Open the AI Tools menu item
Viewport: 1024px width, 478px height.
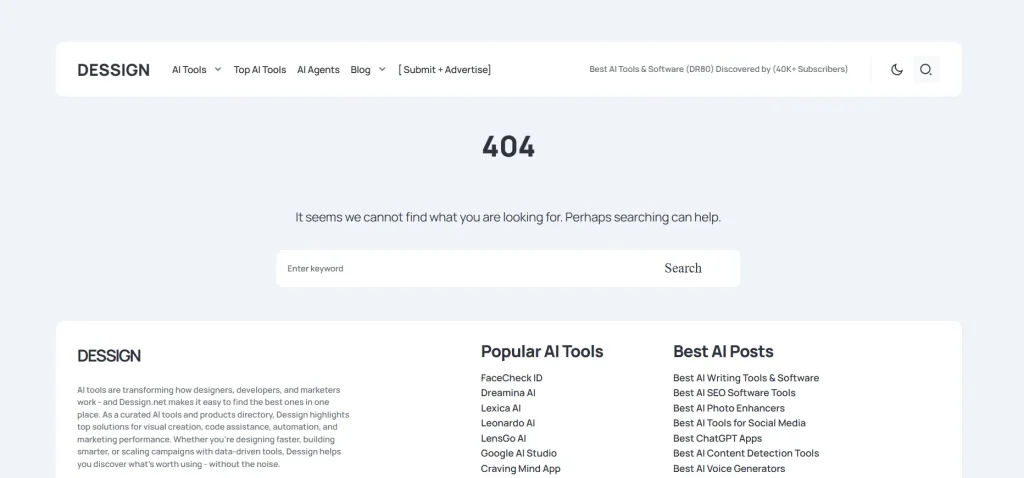tap(189, 69)
